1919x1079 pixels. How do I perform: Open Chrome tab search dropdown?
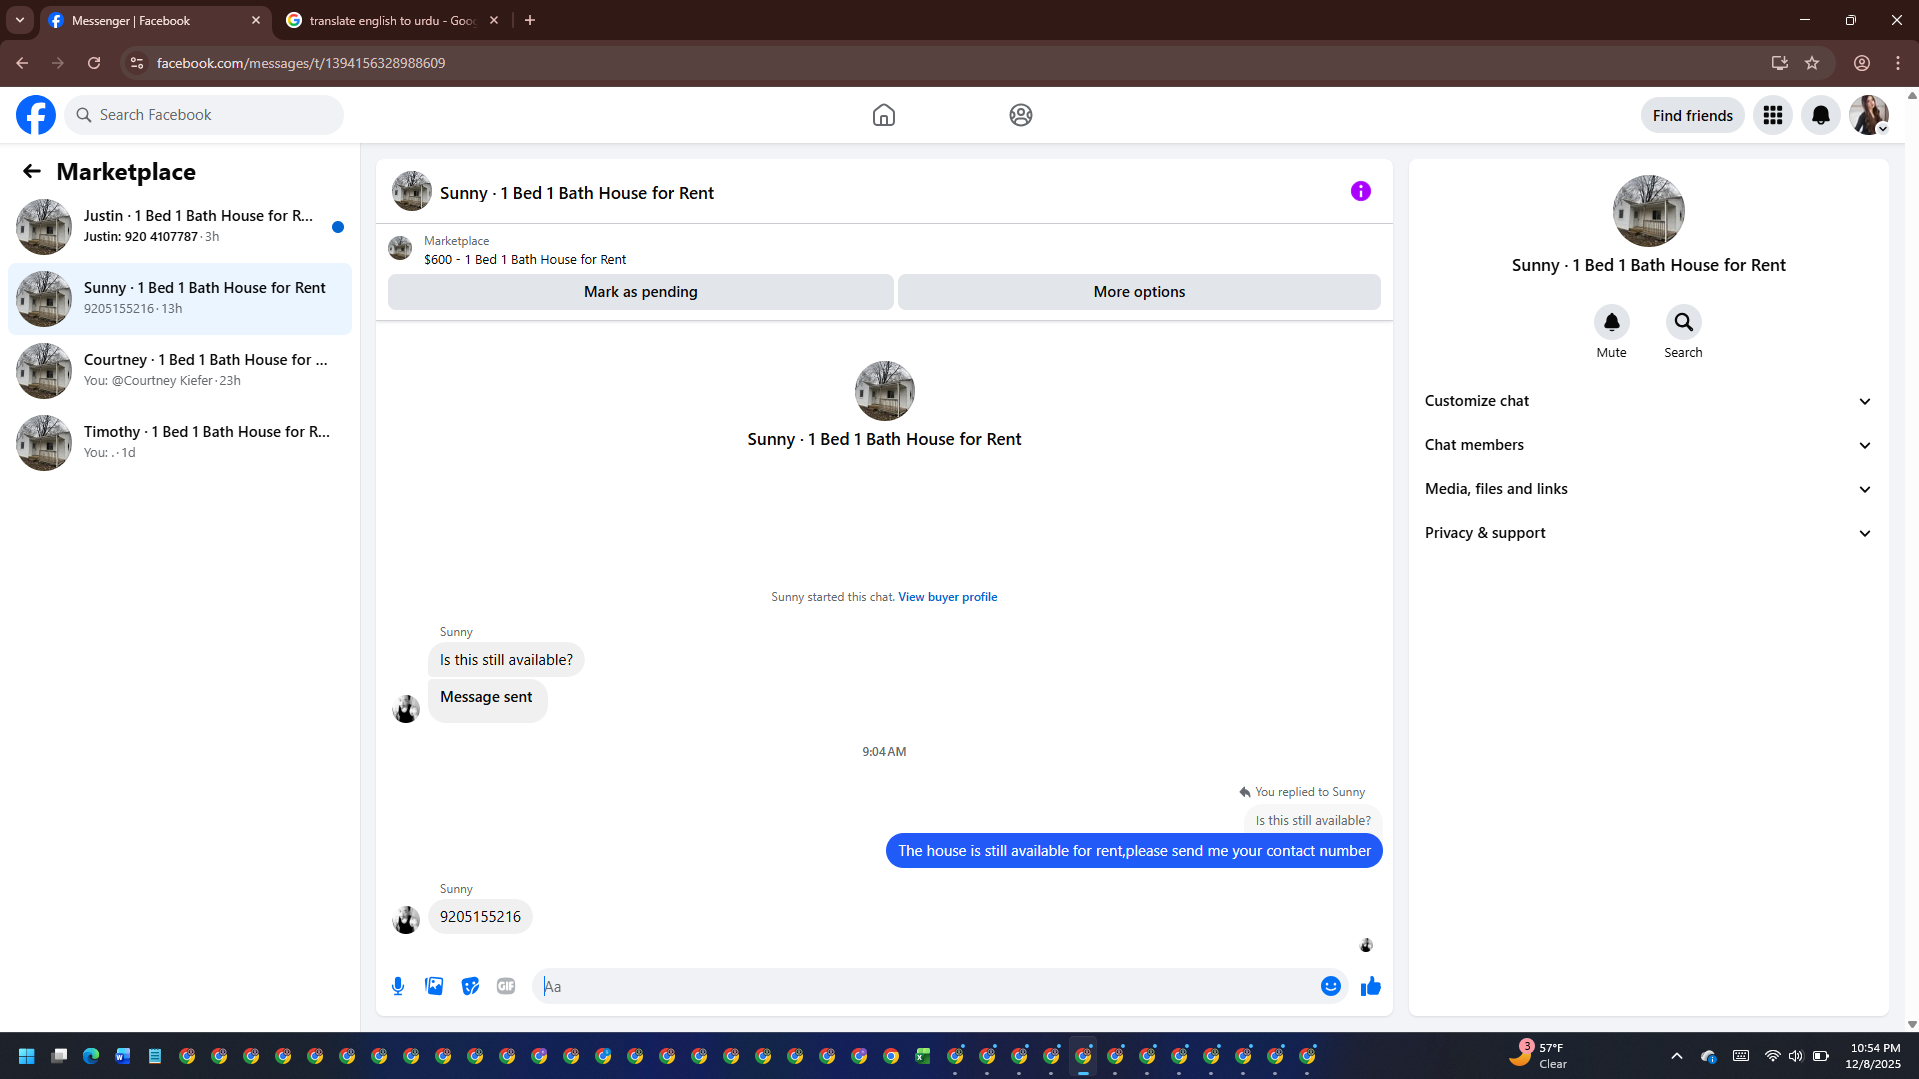(20, 20)
